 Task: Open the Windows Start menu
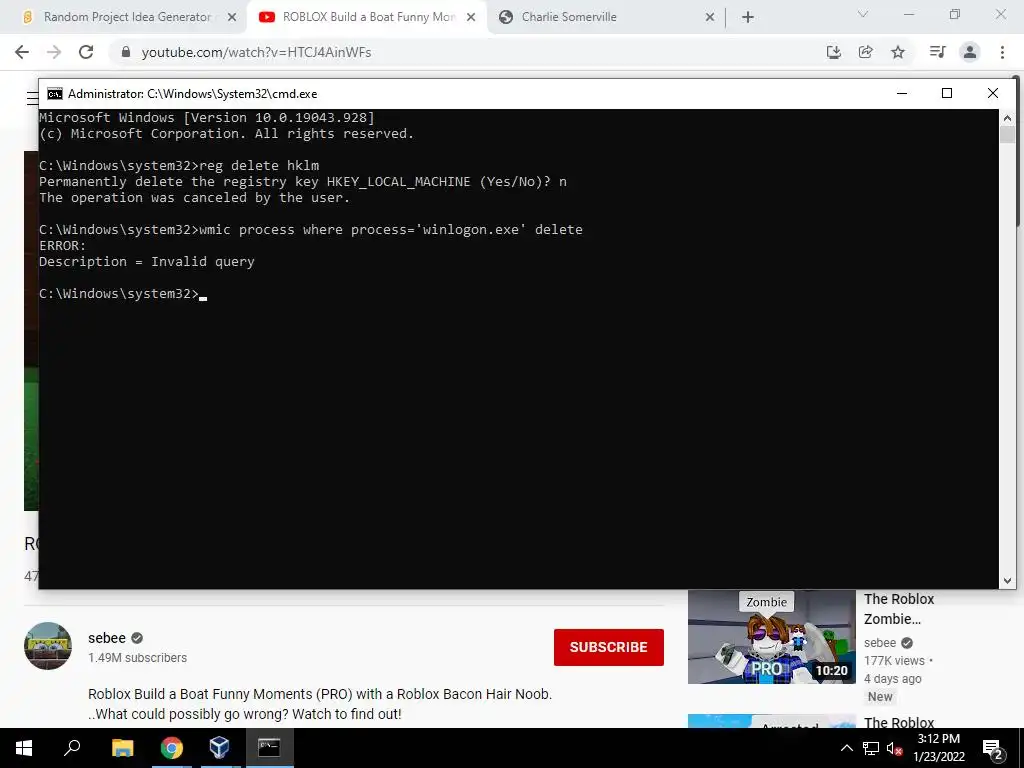pyautogui.click(x=24, y=748)
